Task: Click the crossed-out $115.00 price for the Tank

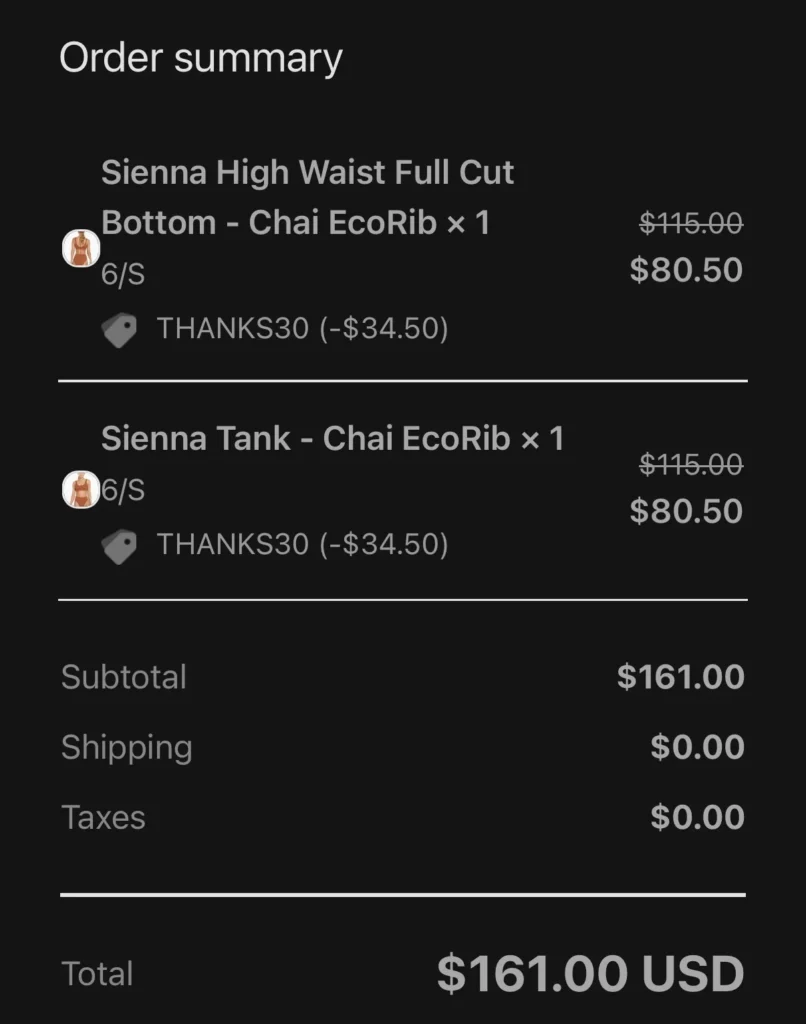Action: coord(691,464)
